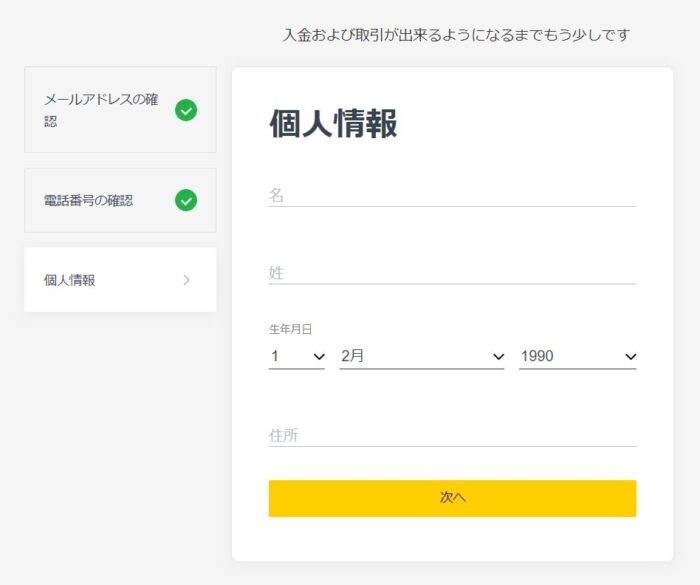This screenshot has width=700, height=585.
Task: Select the 電話番号の確認 step
Action: click(x=120, y=200)
